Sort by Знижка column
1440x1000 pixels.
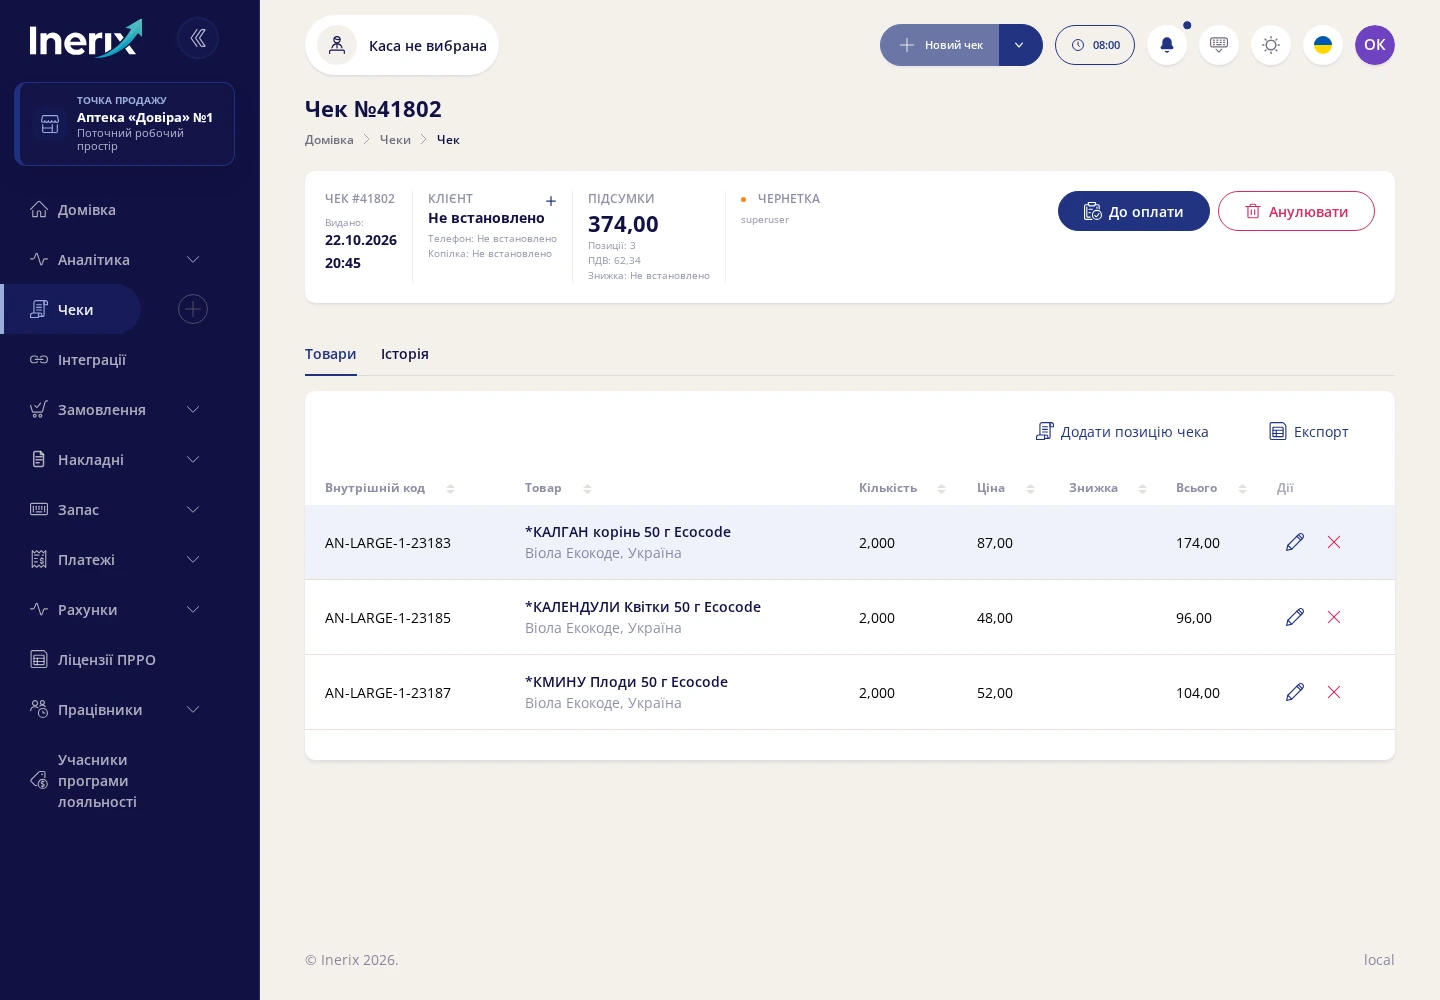1142,488
